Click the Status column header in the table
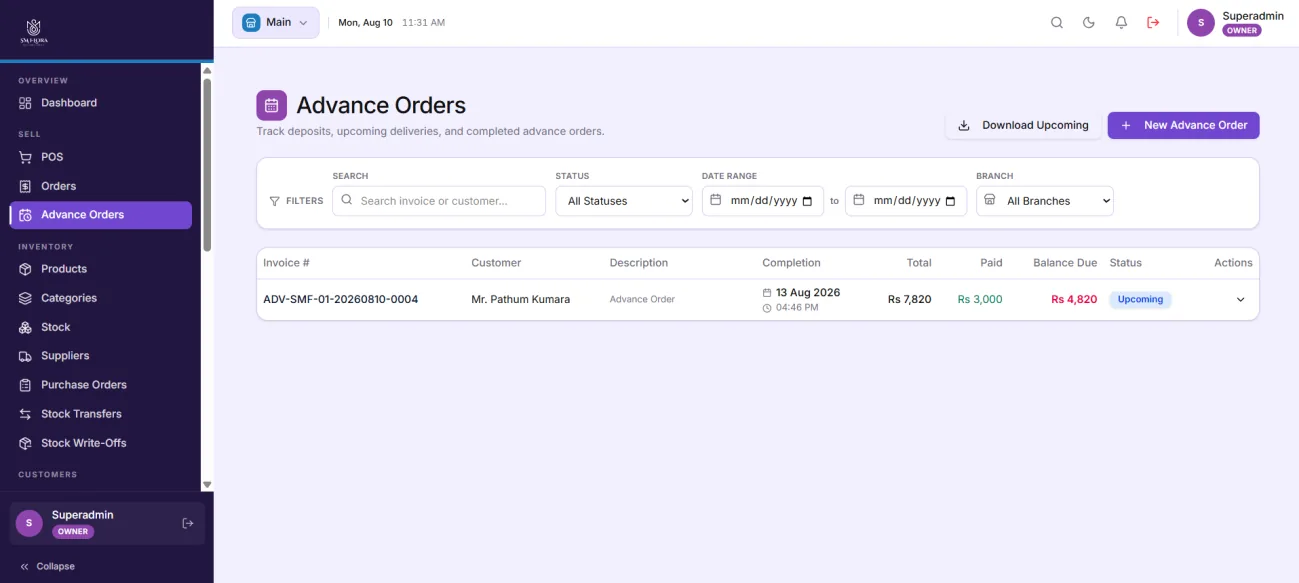 coord(1125,263)
